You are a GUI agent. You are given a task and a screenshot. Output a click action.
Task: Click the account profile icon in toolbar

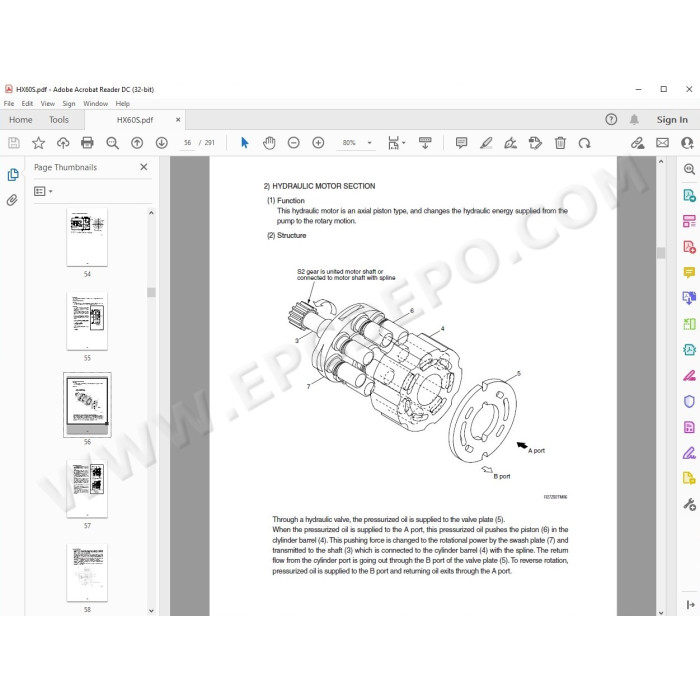pos(687,143)
